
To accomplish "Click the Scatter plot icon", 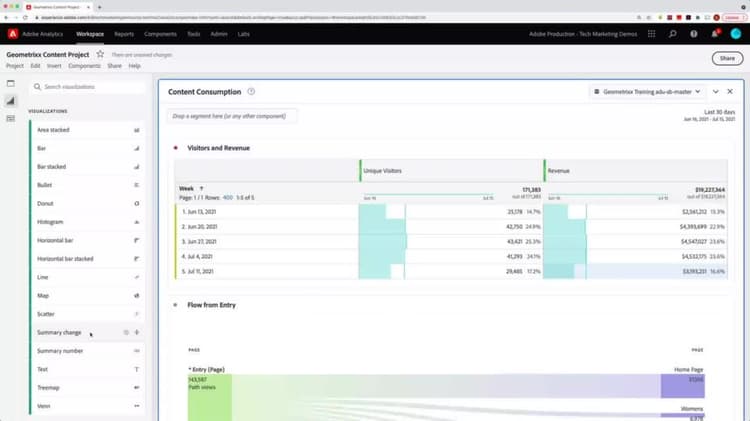I will point(137,314).
